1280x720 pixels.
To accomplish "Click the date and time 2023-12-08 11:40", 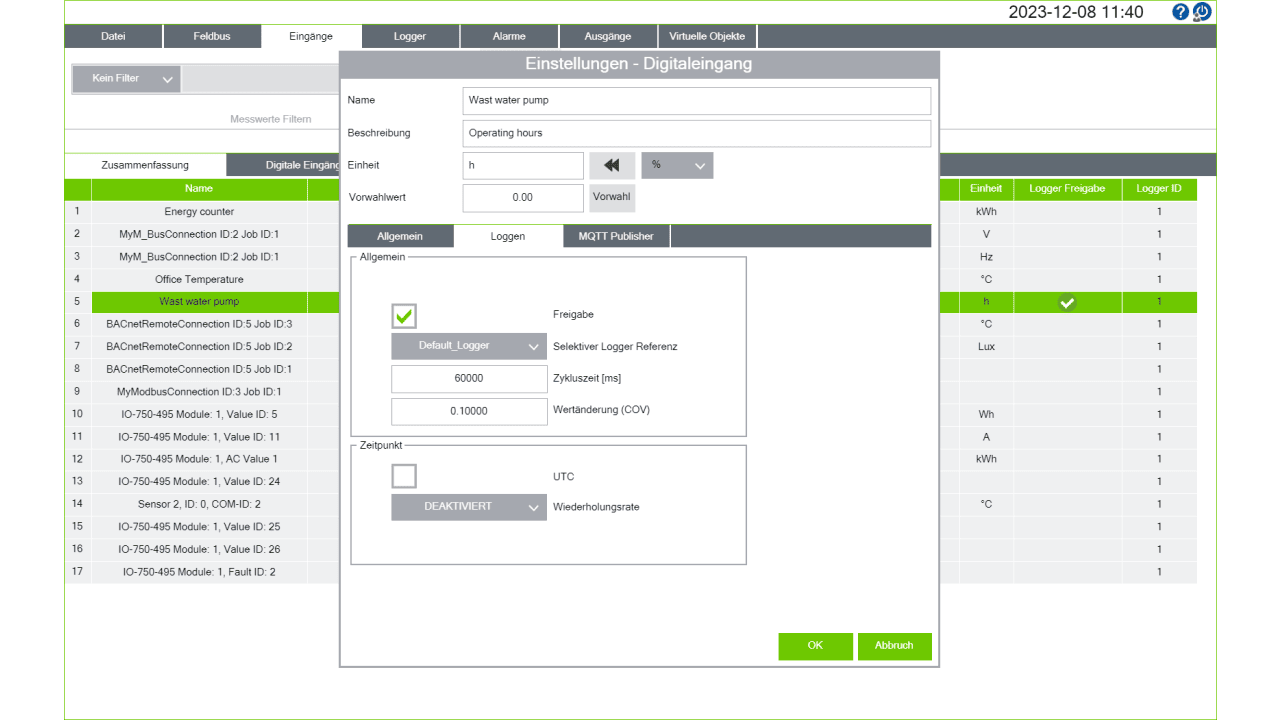I will point(1075,12).
